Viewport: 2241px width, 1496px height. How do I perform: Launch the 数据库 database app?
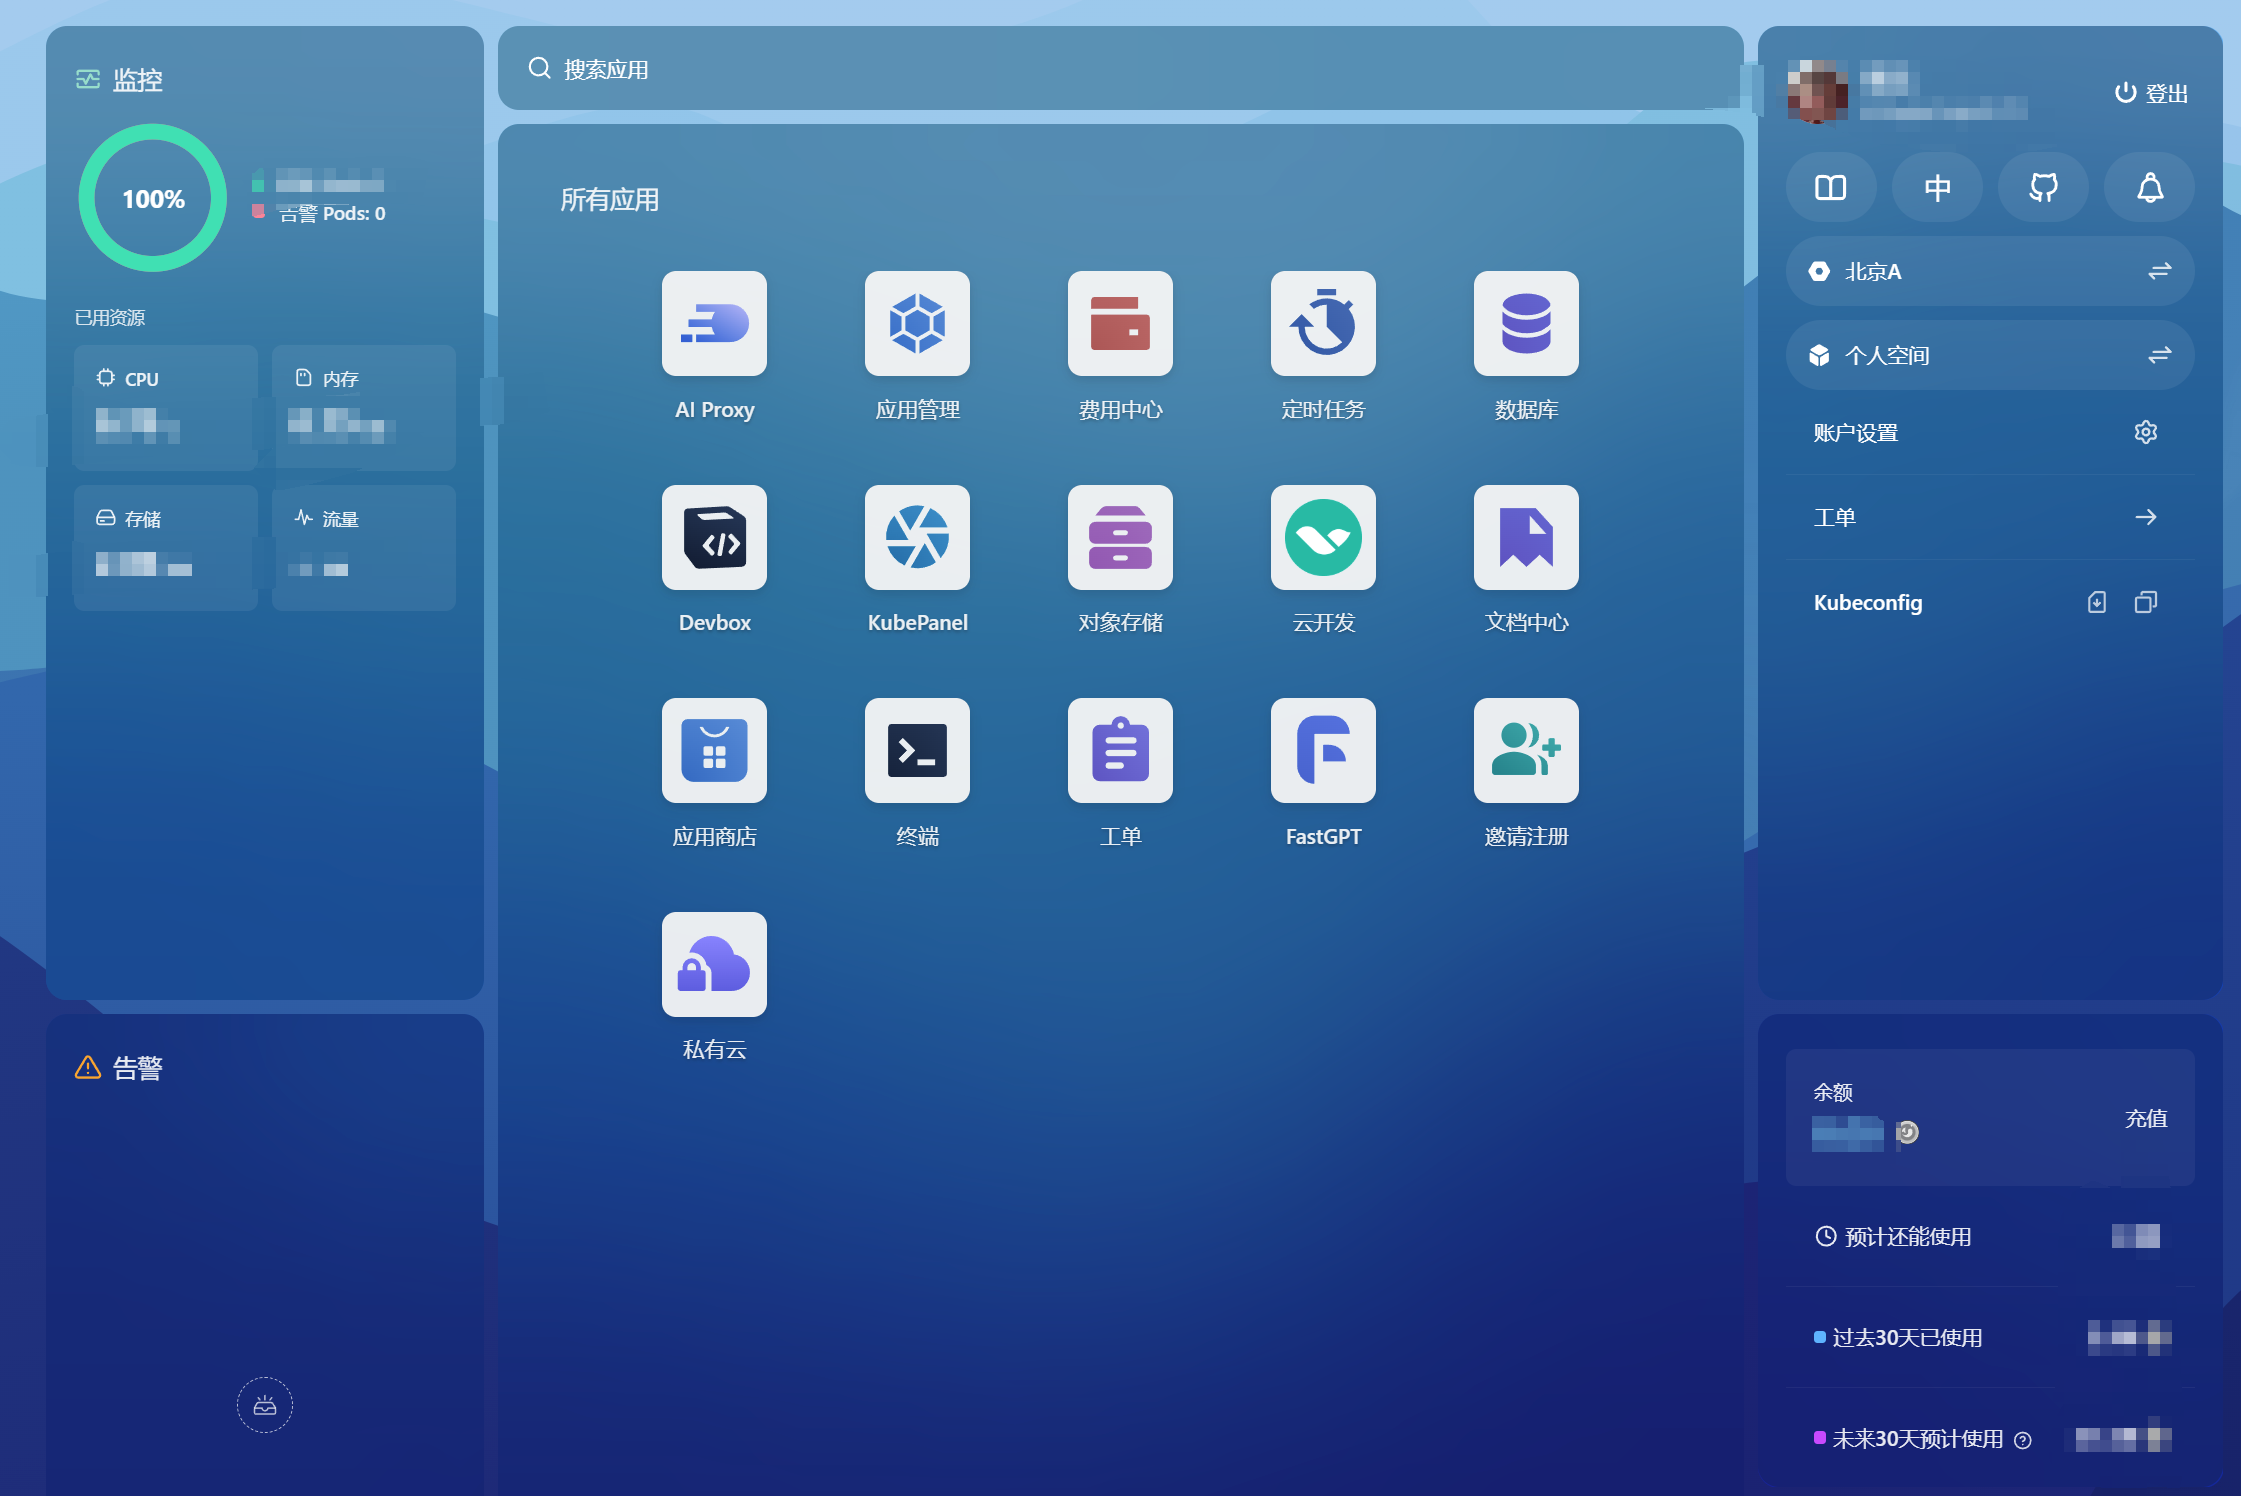click(1526, 324)
